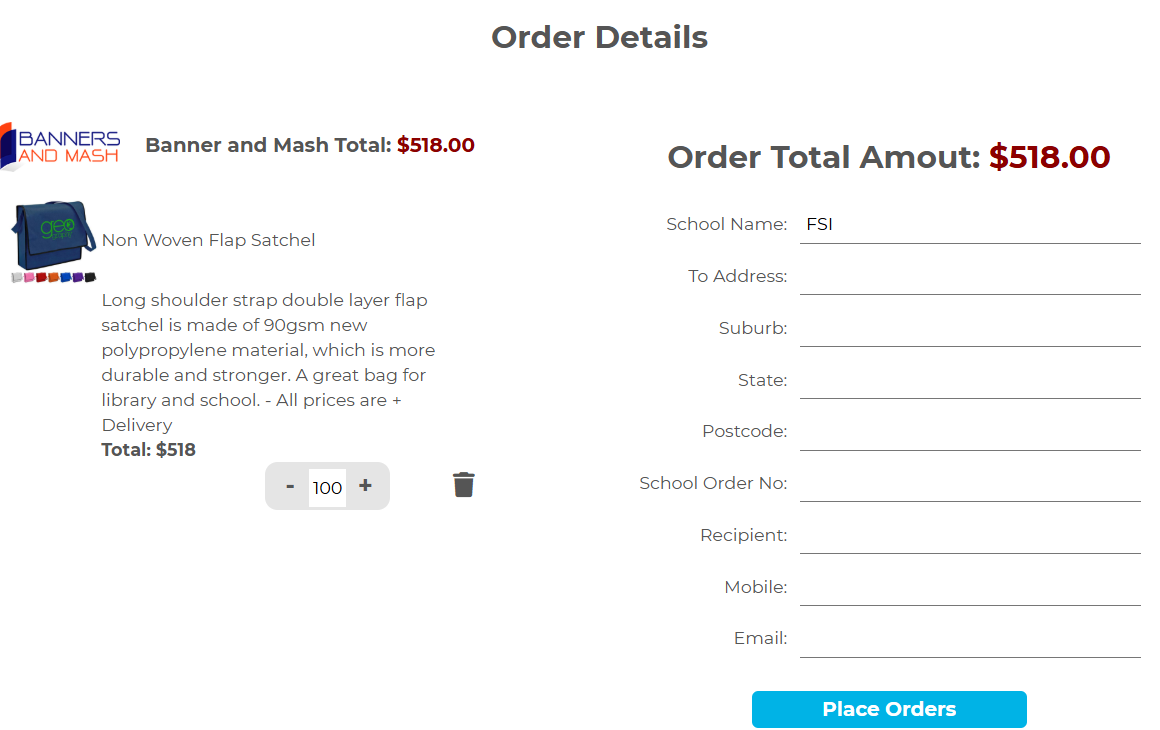The width and height of the screenshot is (1160, 730).
Task: Click the Email input field
Action: (970, 637)
